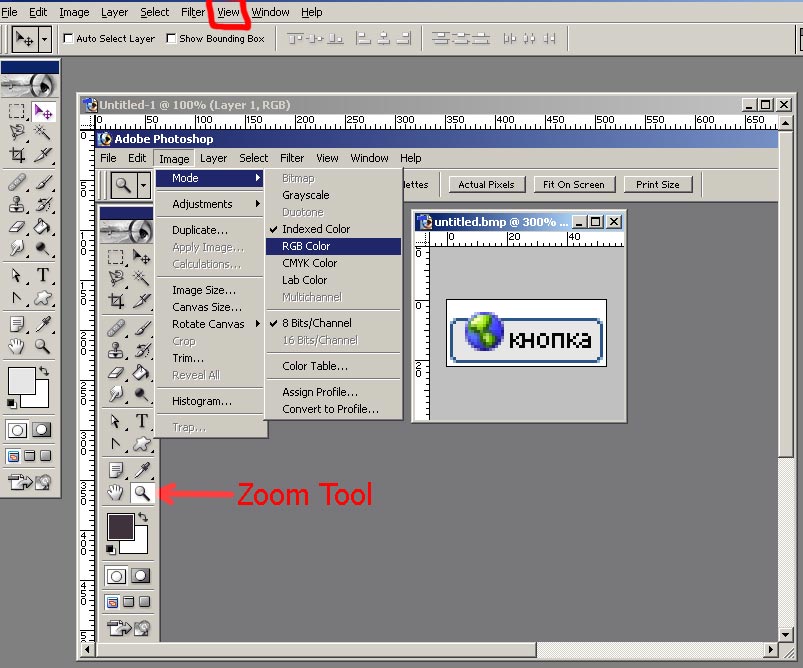
Task: Select the Eyedropper tool in main toolbox
Action: pyautogui.click(x=43, y=324)
